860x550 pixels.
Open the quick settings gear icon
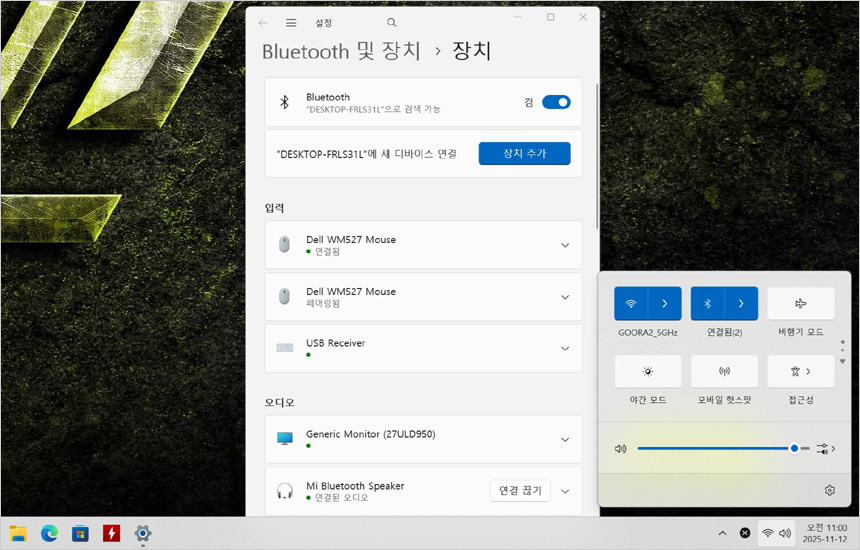(x=829, y=490)
